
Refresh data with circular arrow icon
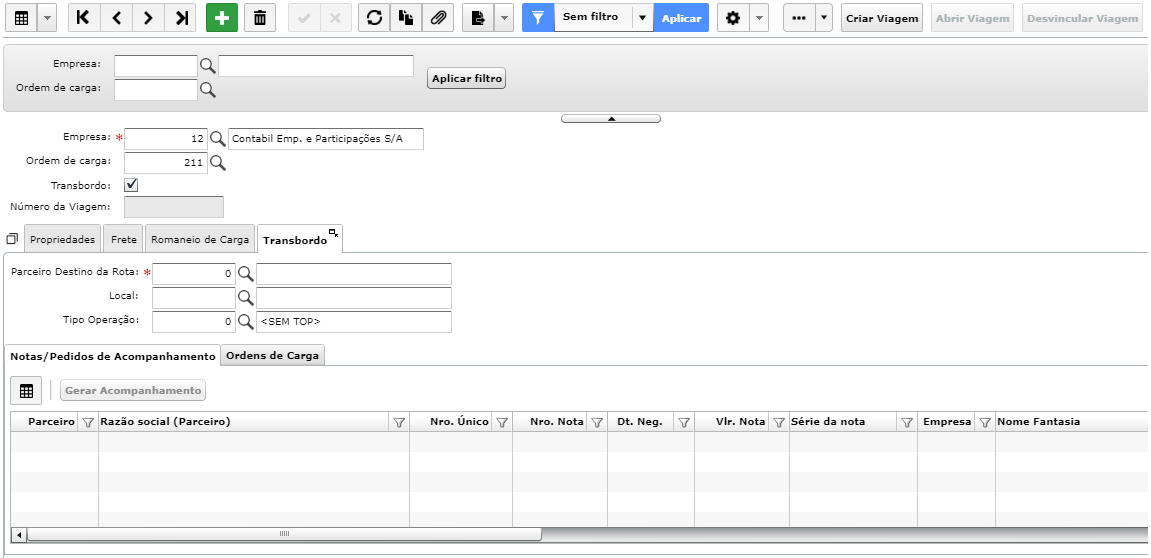click(374, 18)
